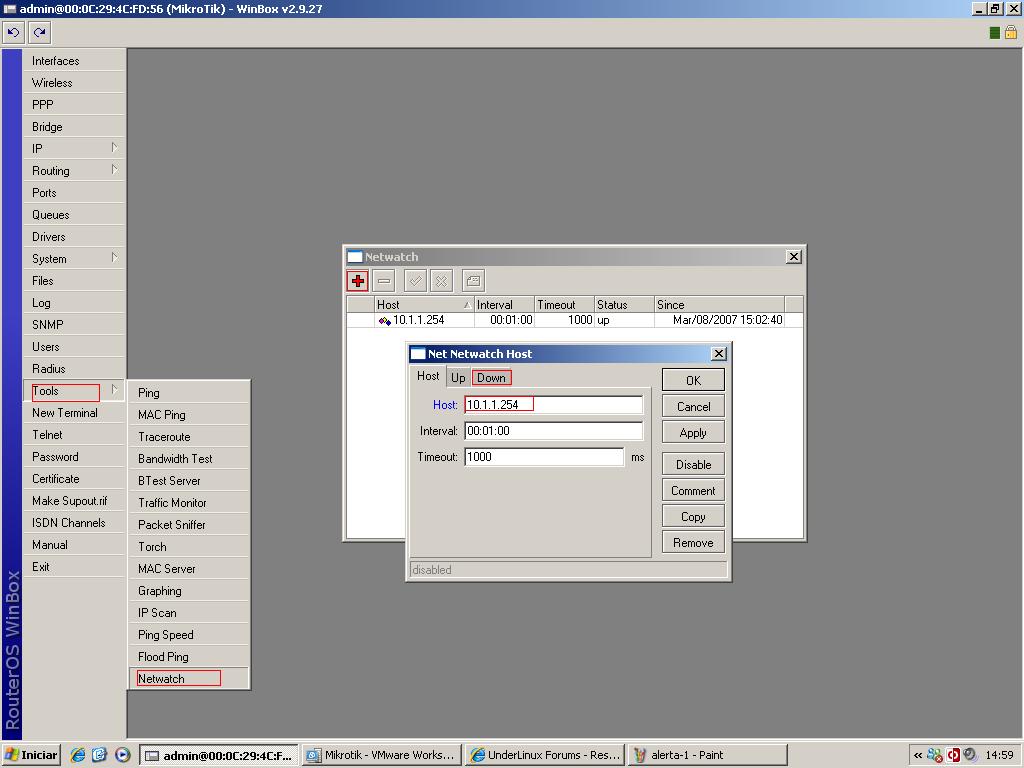
Task: Click the Timeout column header
Action: click(564, 304)
